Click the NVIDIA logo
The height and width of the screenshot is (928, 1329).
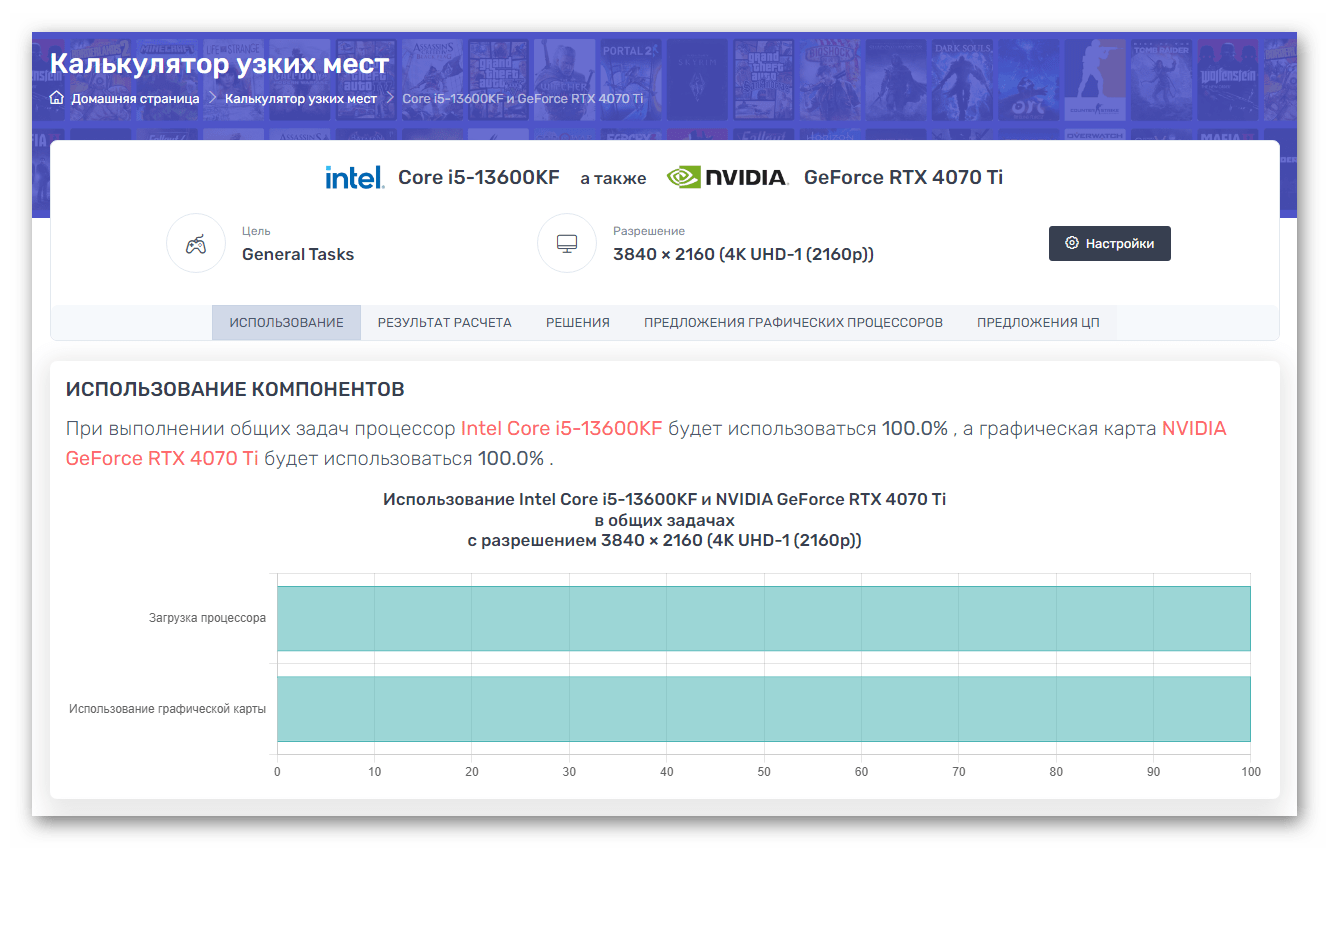pyautogui.click(x=728, y=177)
